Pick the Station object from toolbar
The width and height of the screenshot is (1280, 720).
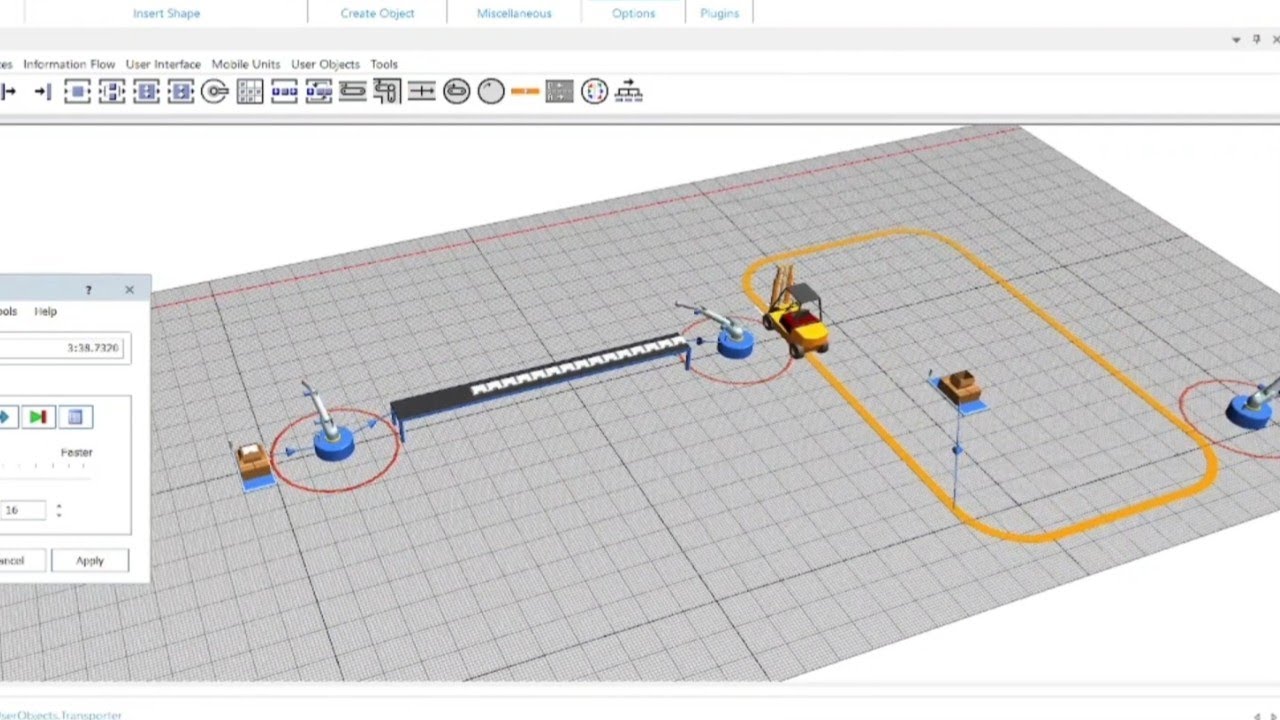(x=77, y=92)
